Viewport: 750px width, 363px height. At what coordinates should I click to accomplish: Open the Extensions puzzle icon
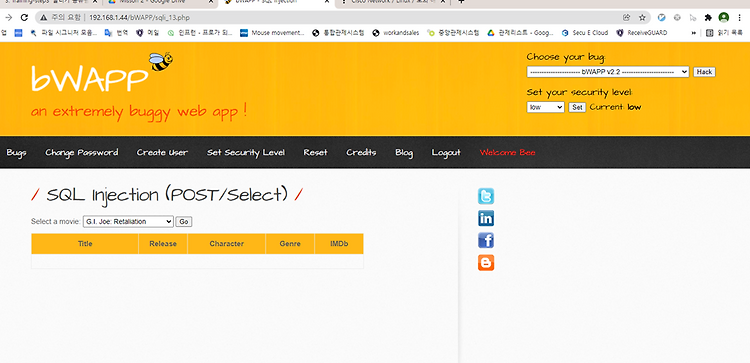pyautogui.click(x=708, y=18)
